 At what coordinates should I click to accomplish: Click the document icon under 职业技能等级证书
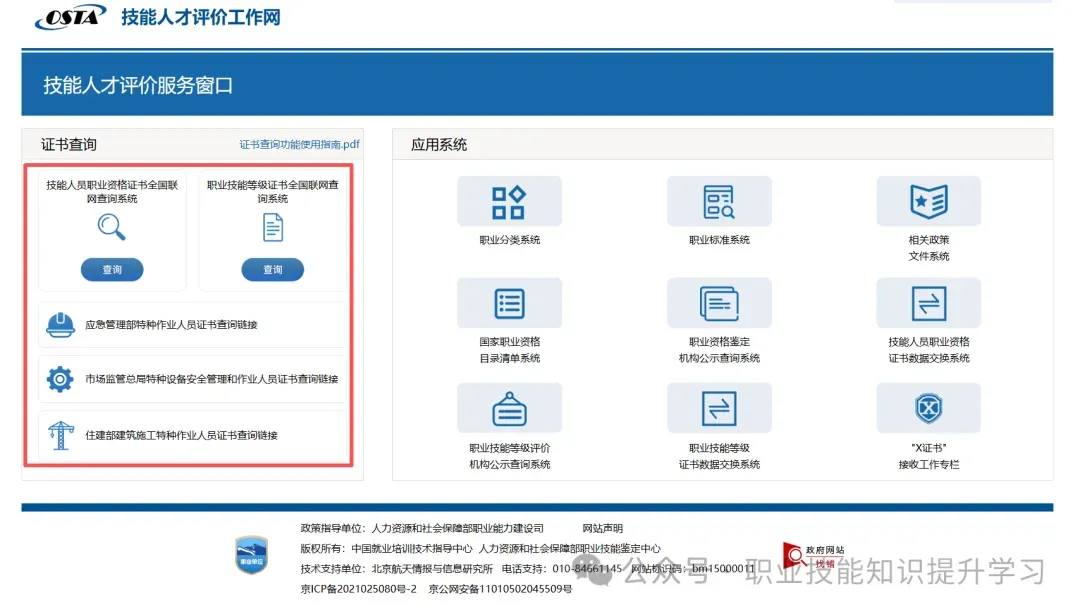(273, 227)
